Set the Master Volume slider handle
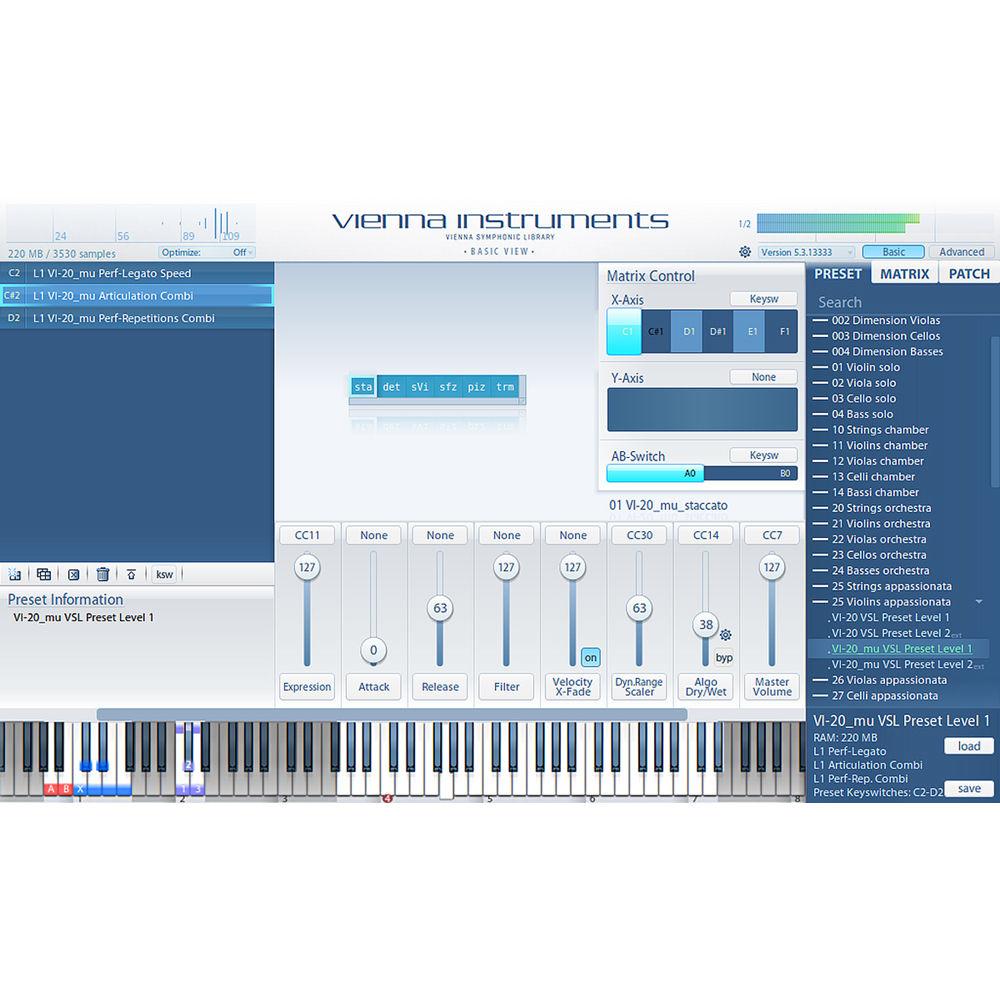This screenshot has height=1000, width=1000. 772,567
